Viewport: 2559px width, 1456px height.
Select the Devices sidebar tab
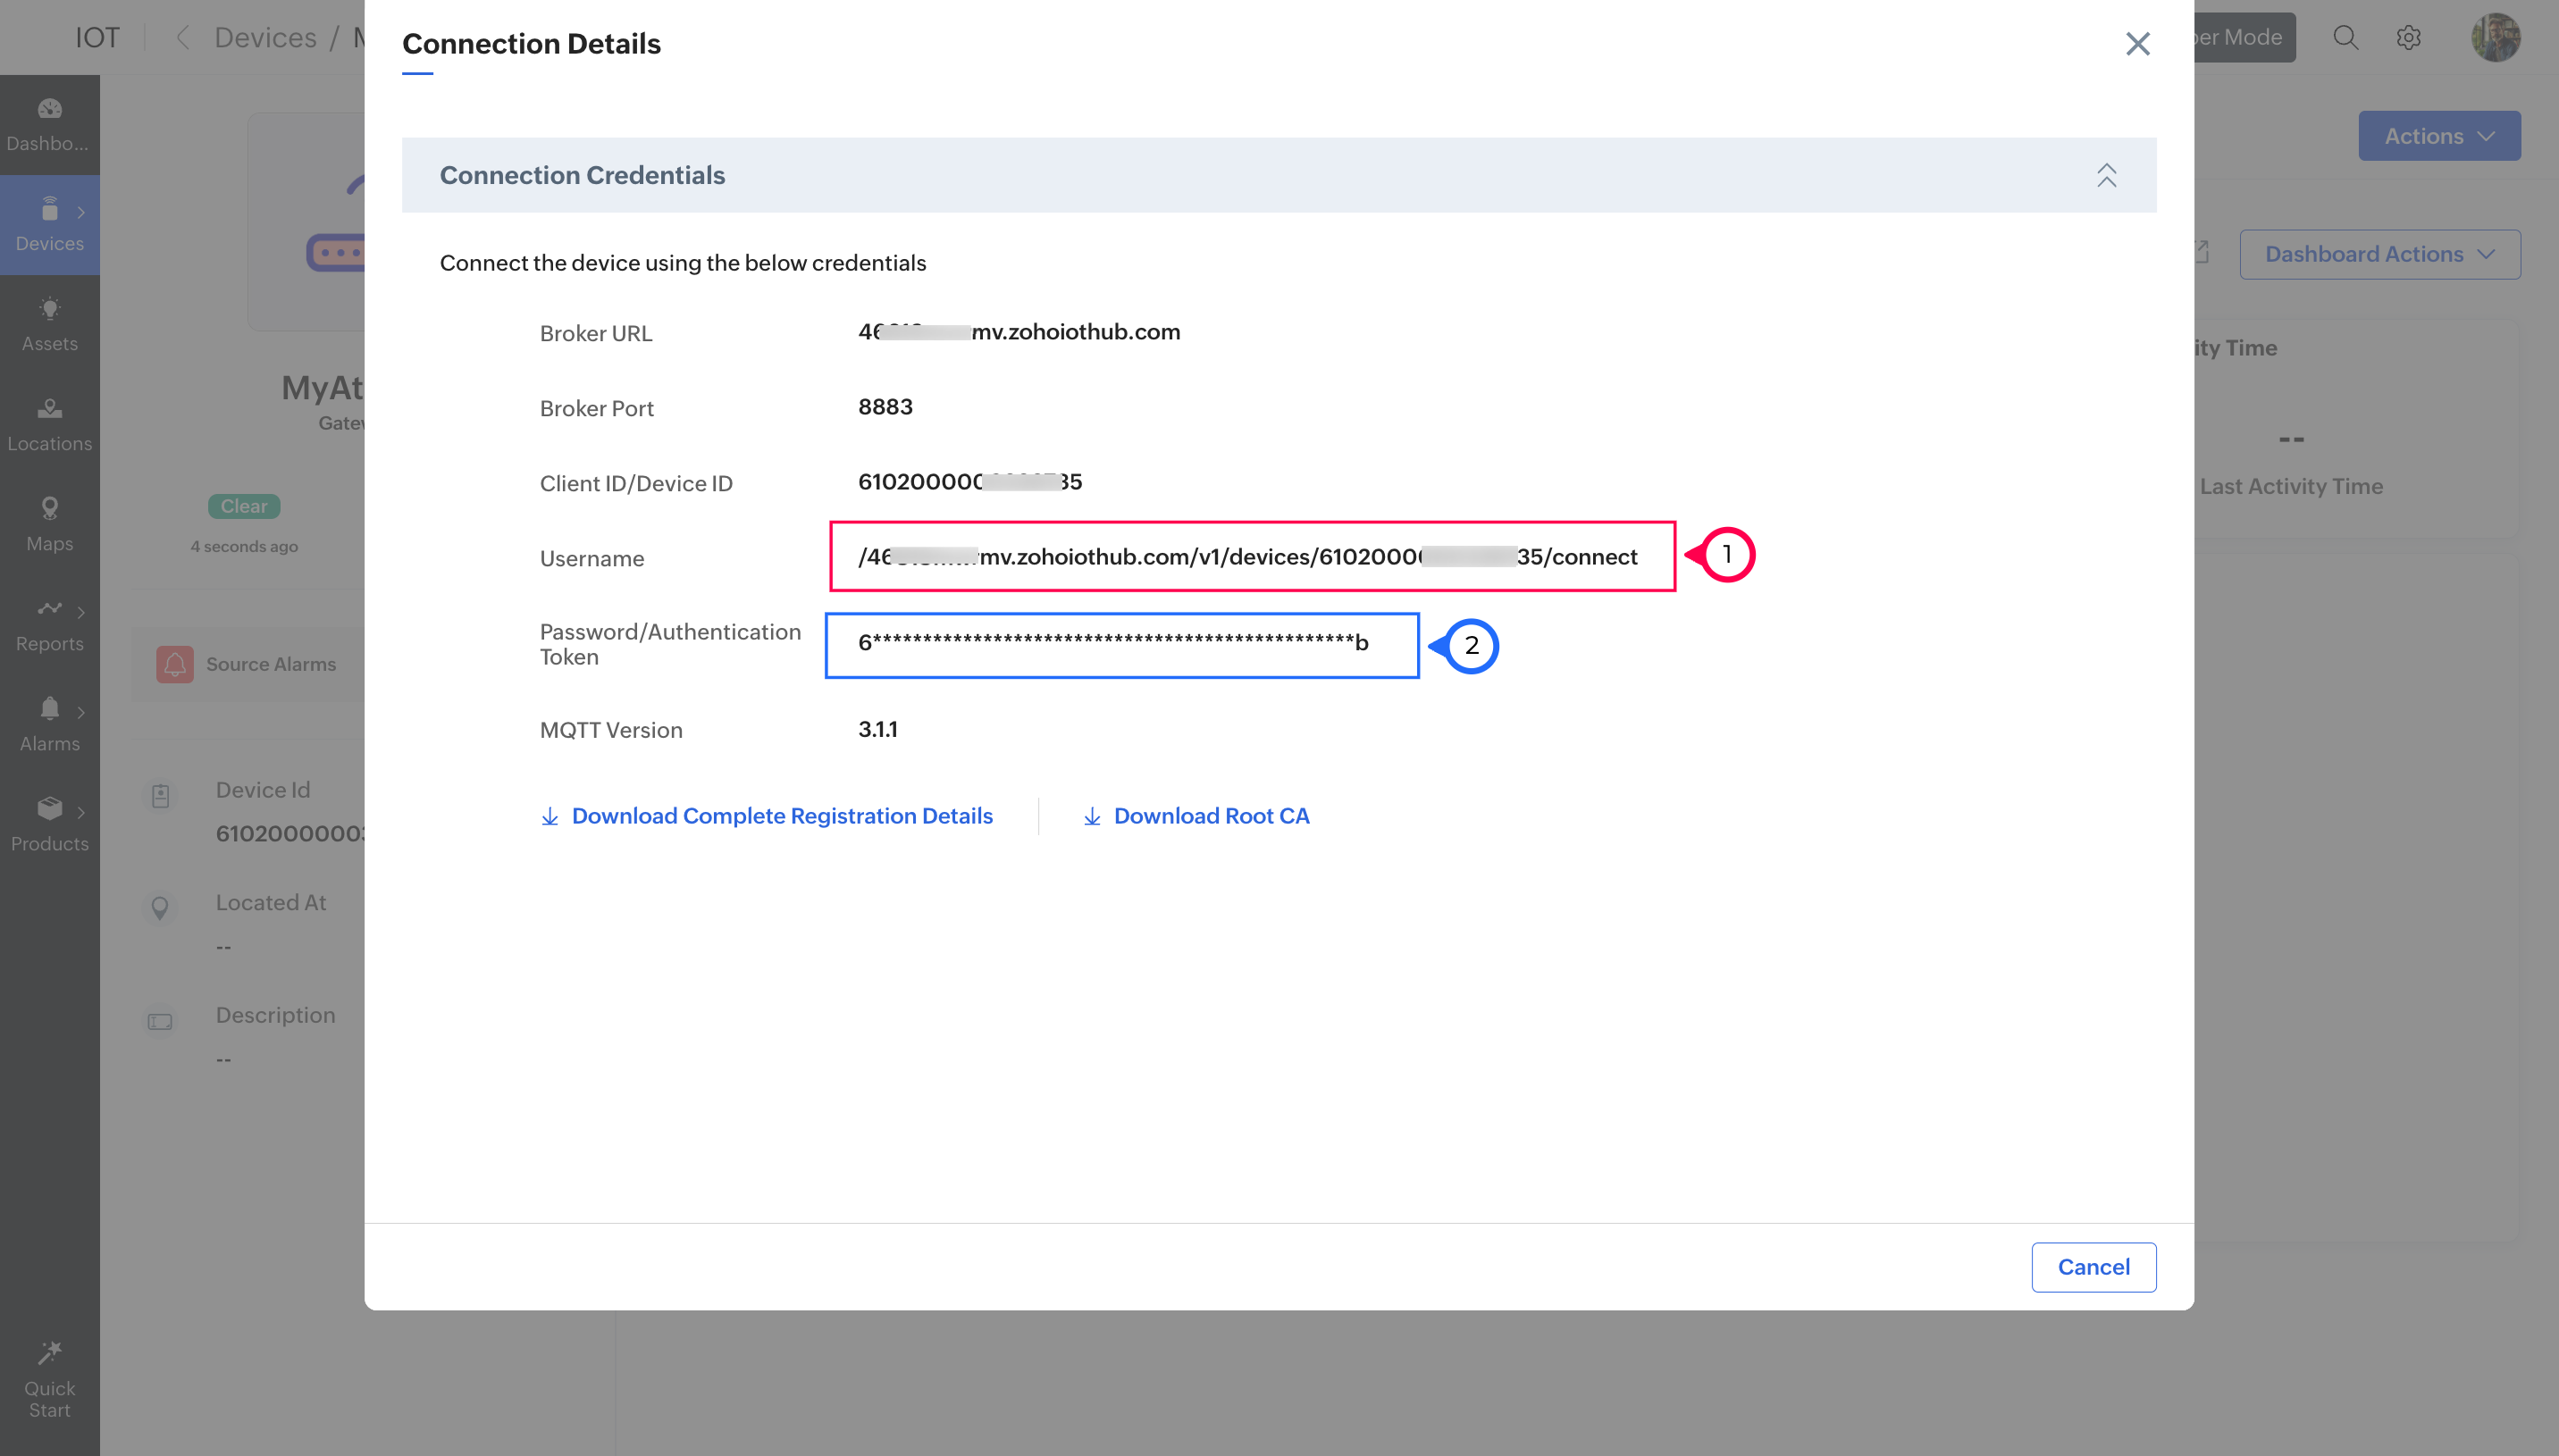49,224
